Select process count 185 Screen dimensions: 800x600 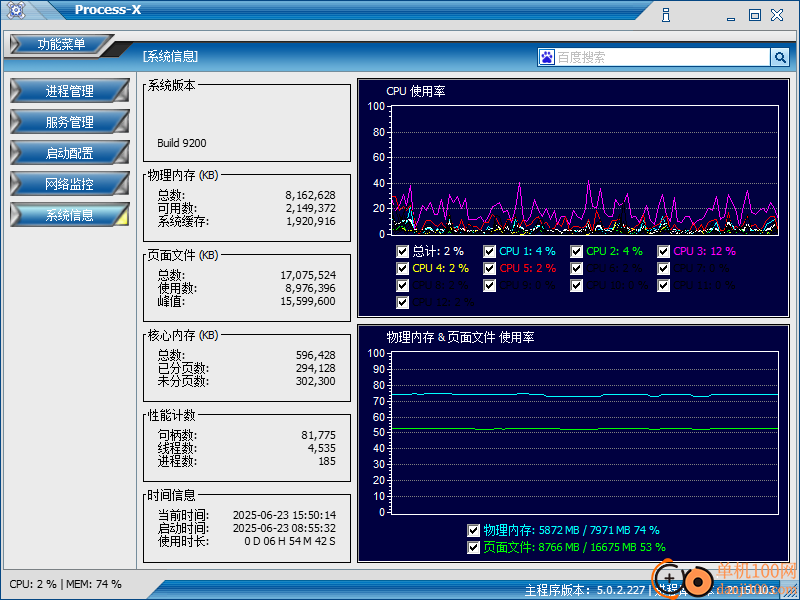(x=327, y=461)
